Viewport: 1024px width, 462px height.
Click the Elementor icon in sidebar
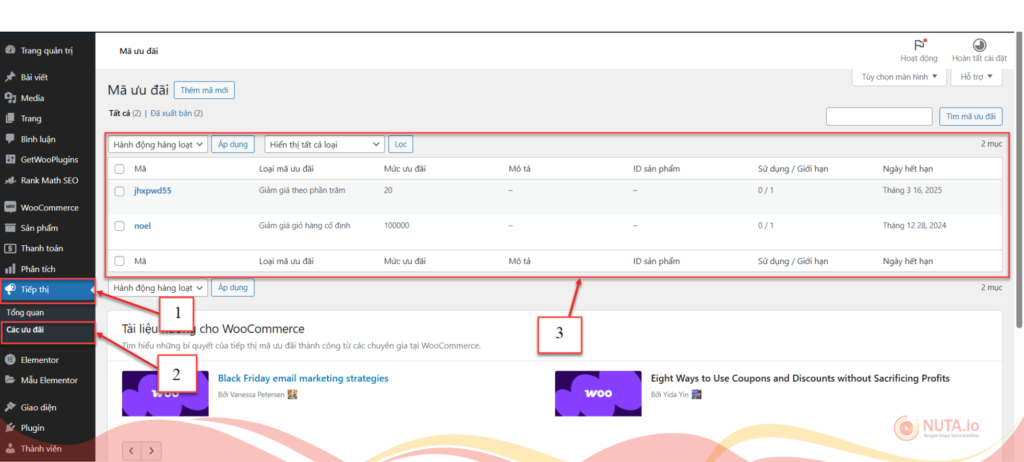pyautogui.click(x=10, y=359)
